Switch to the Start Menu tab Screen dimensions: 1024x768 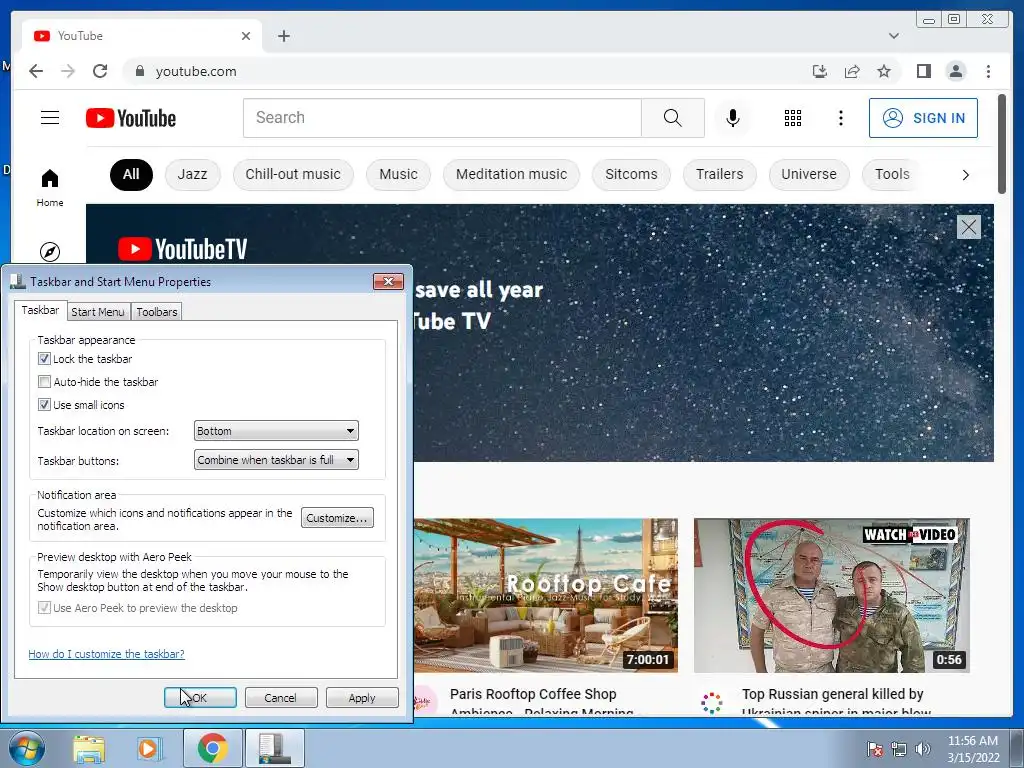[98, 312]
